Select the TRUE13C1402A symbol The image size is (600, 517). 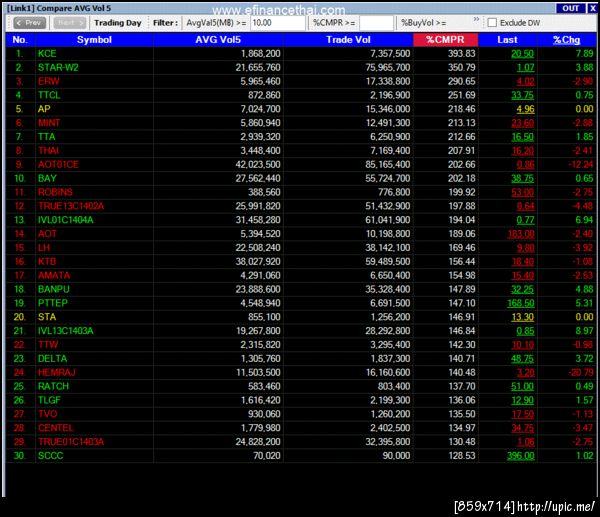click(x=71, y=206)
